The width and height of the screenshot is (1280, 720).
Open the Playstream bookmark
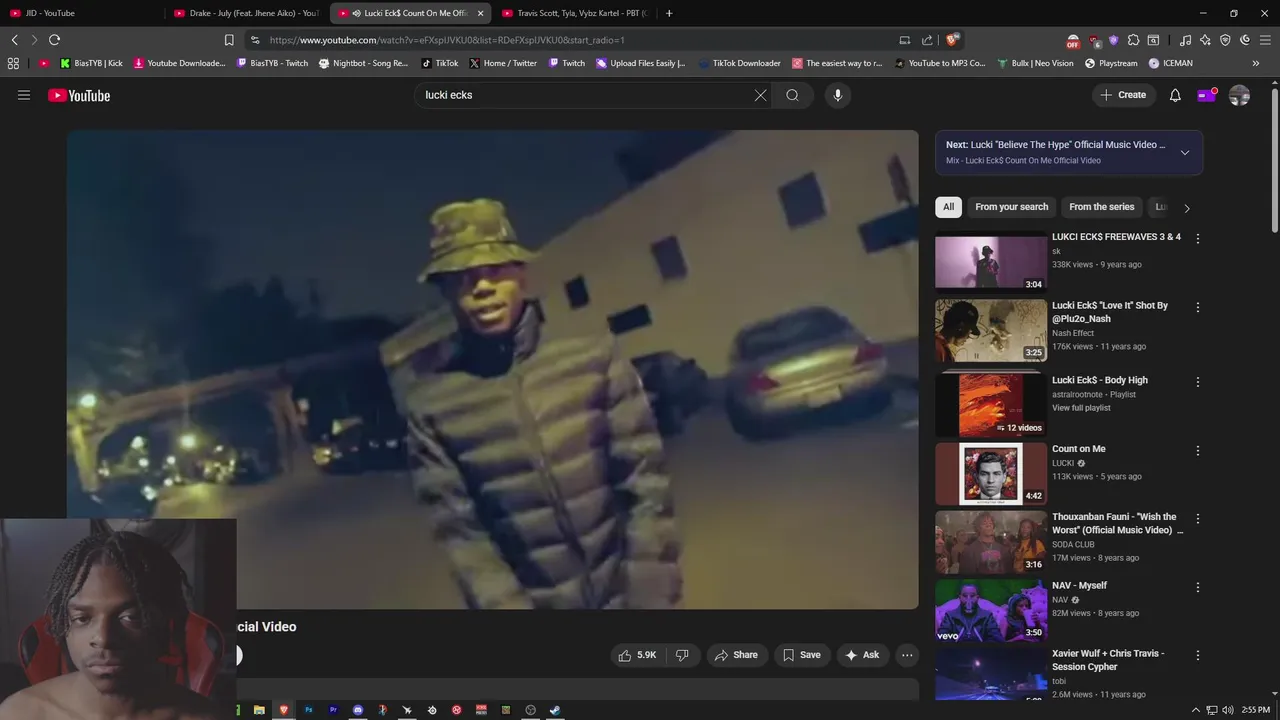click(1111, 63)
